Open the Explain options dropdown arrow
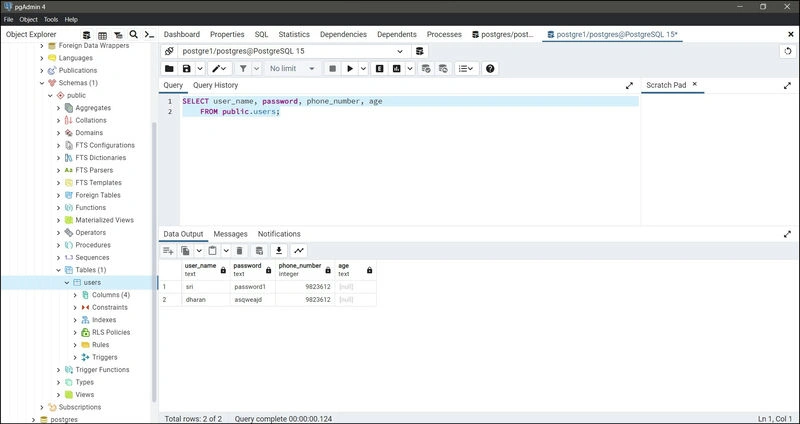800x424 pixels. [x=410, y=68]
